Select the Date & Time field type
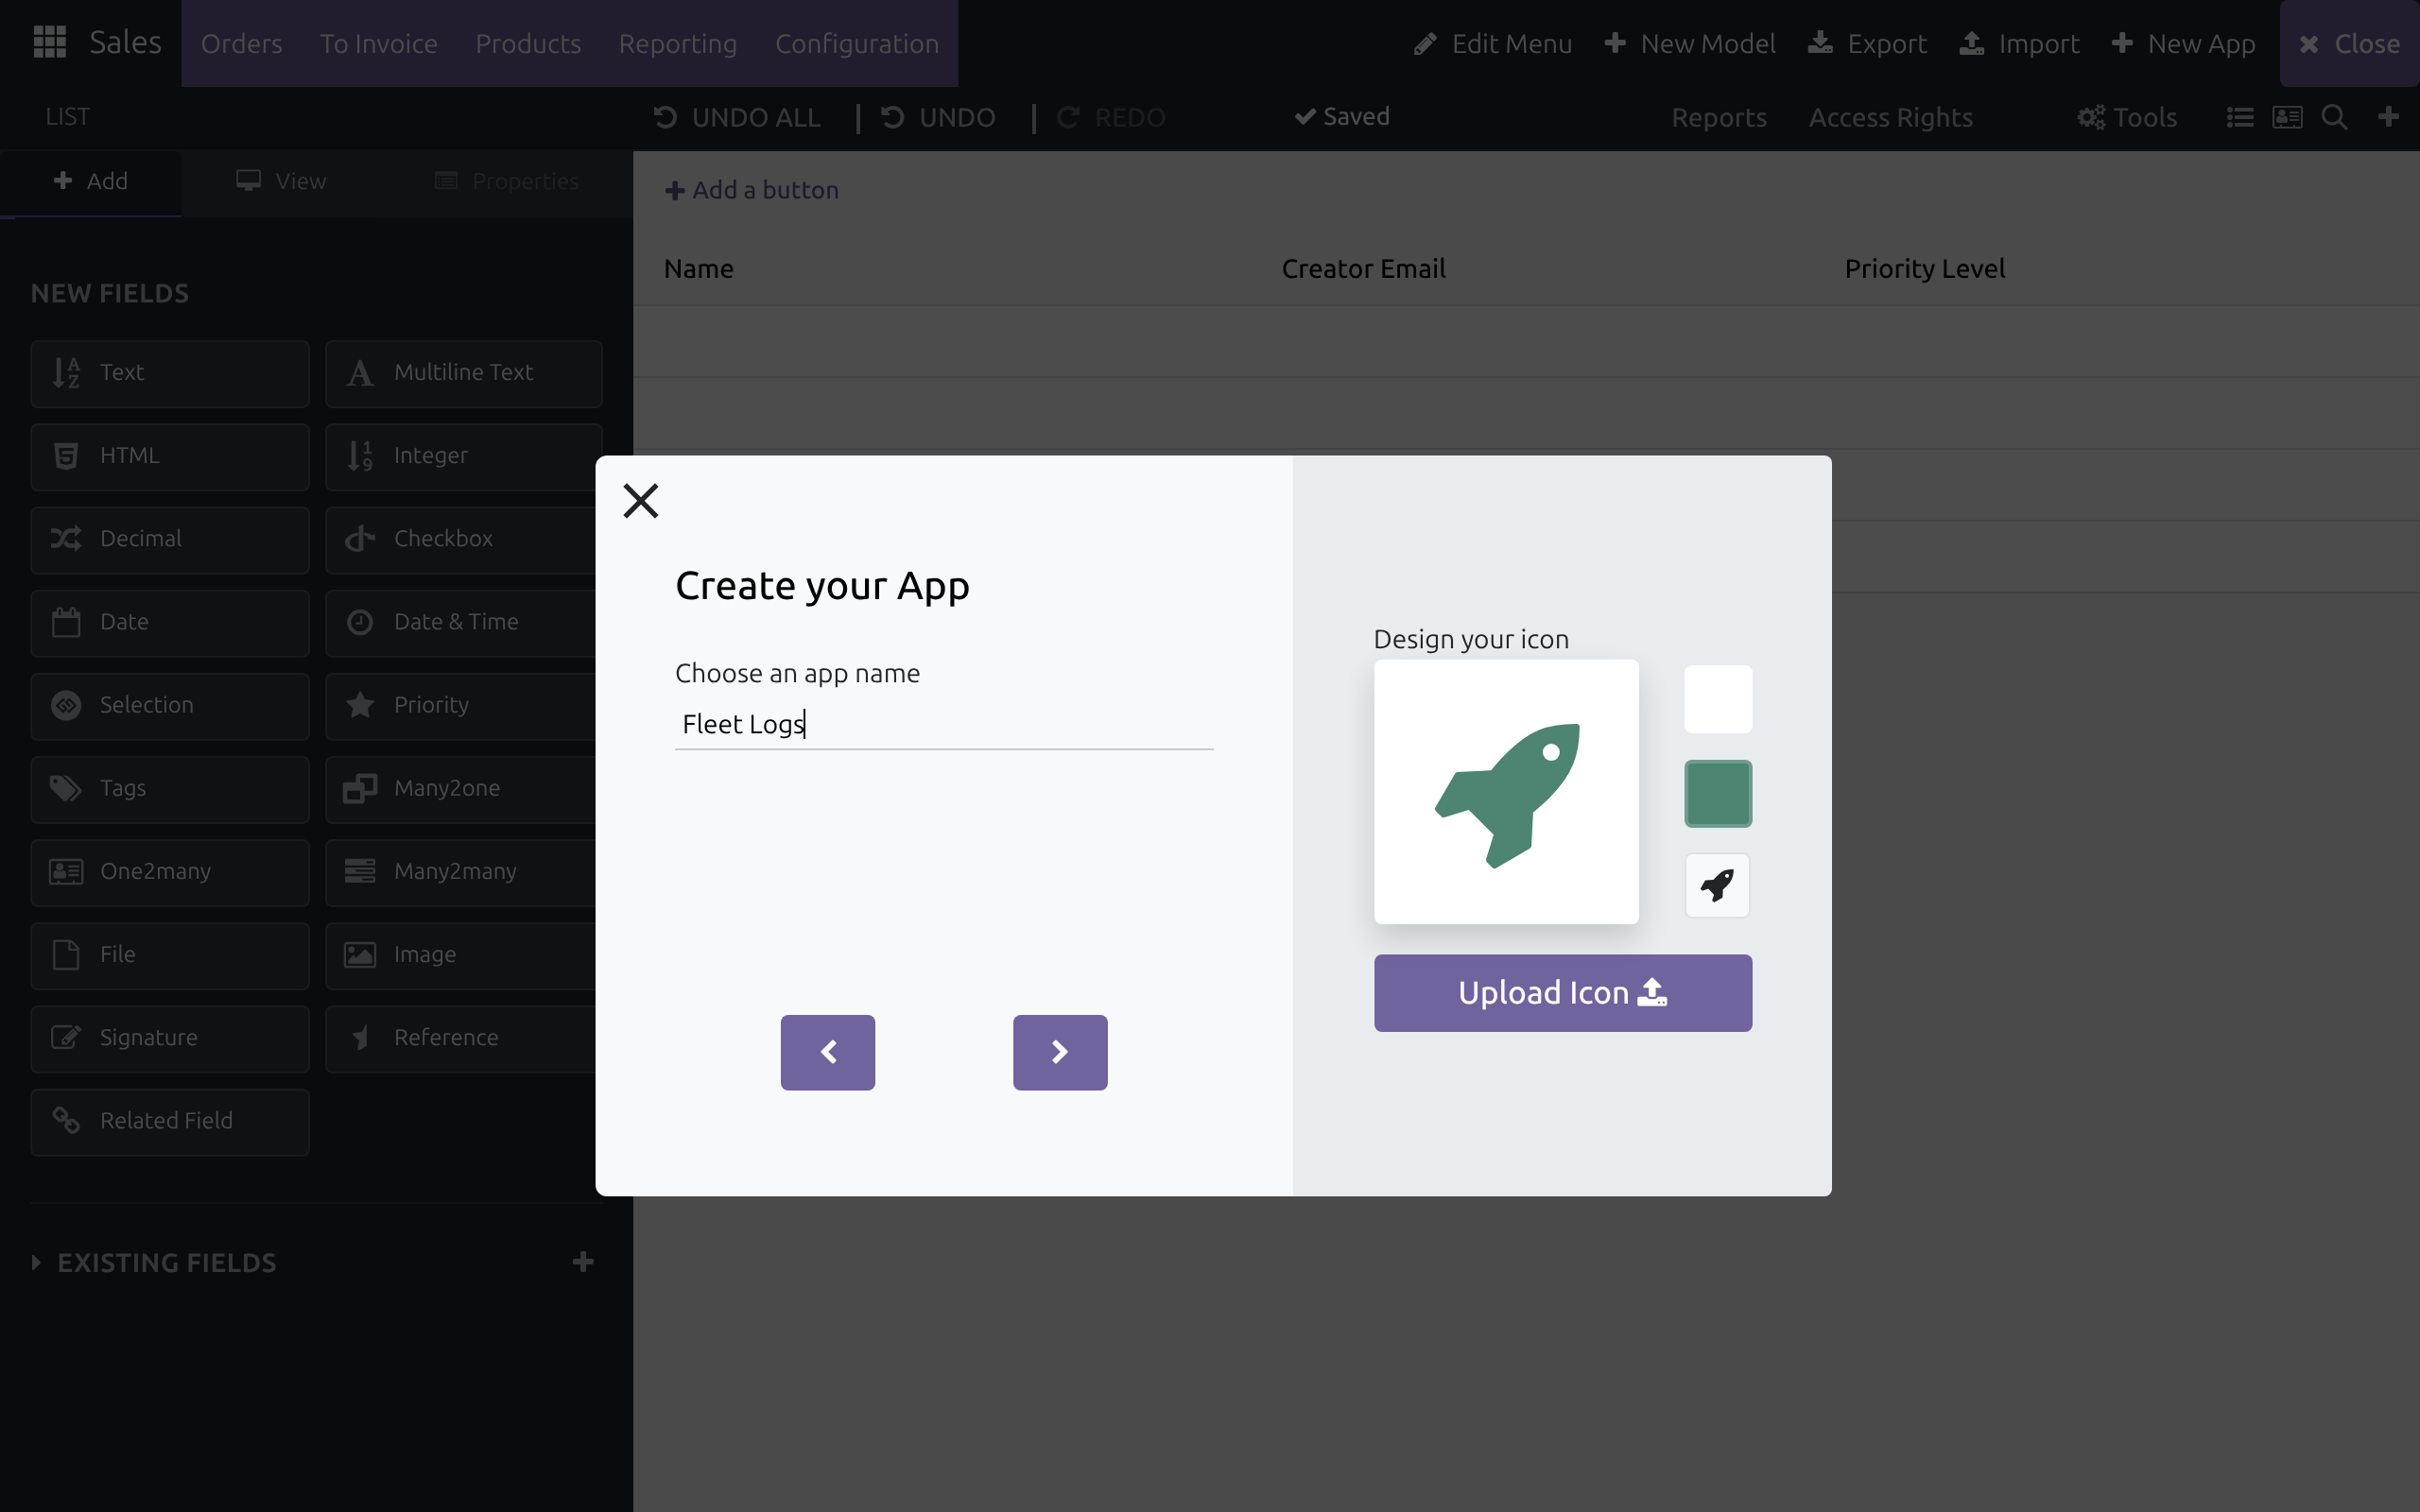The width and height of the screenshot is (2420, 1512). (x=461, y=622)
